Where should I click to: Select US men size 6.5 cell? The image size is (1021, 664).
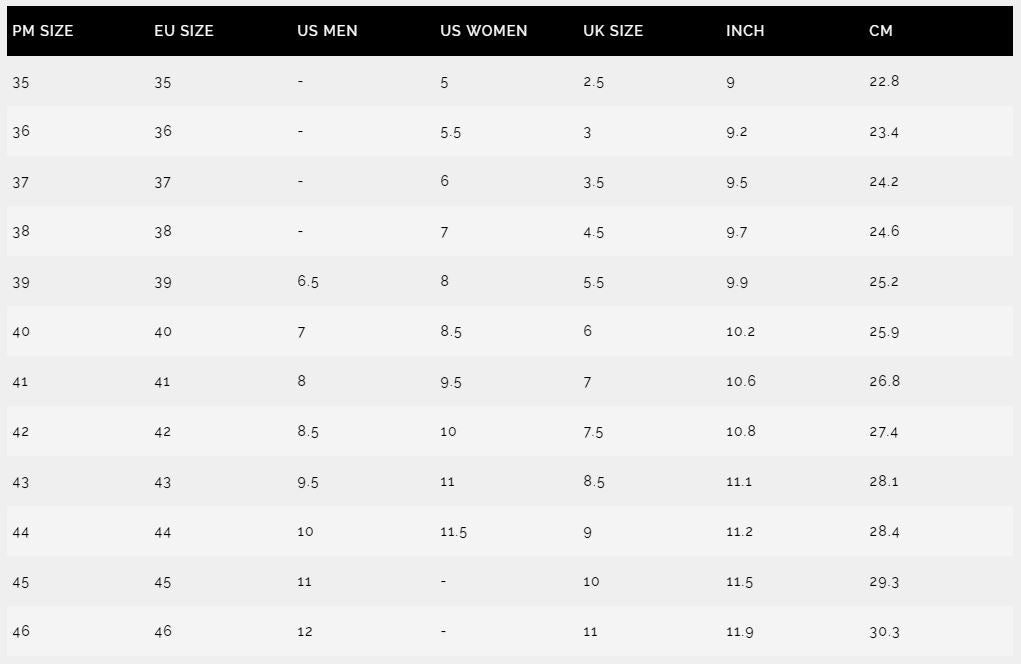[x=307, y=281]
